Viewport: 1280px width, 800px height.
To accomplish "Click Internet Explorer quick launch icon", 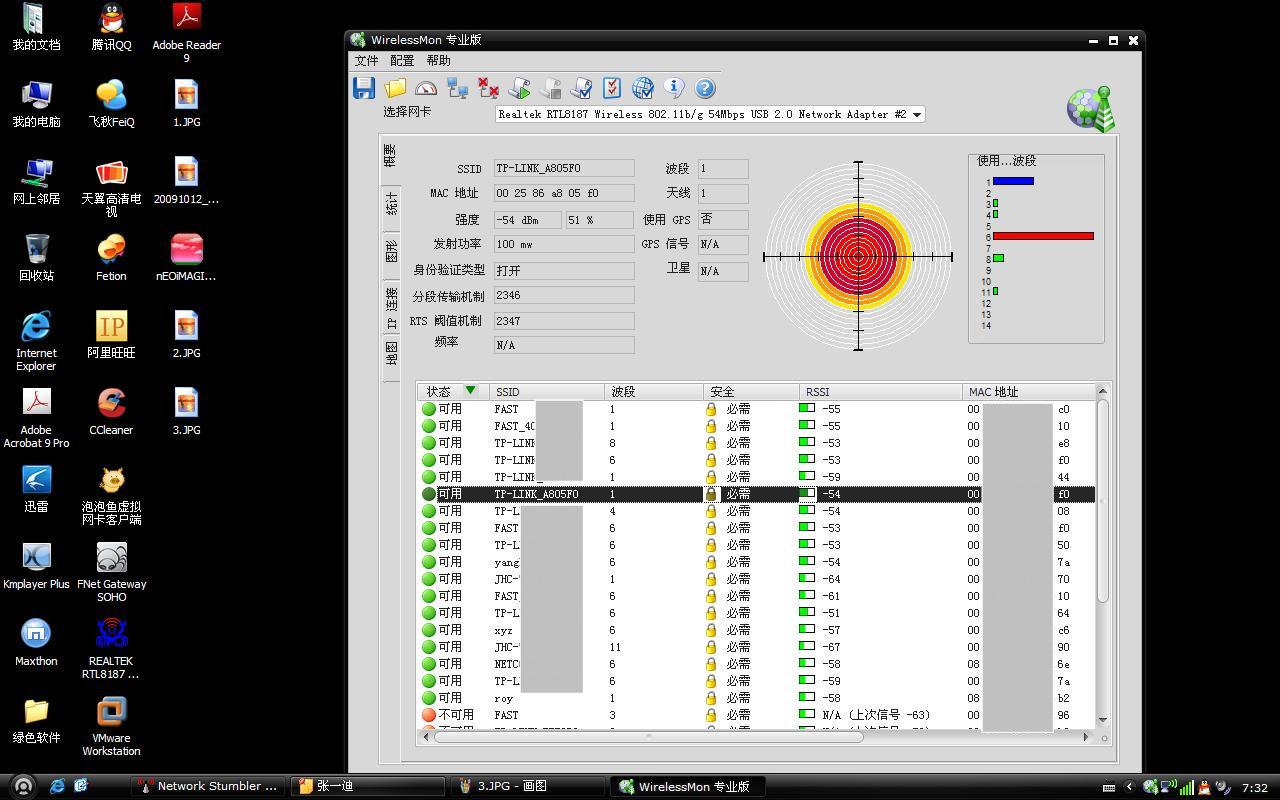I will [x=57, y=786].
